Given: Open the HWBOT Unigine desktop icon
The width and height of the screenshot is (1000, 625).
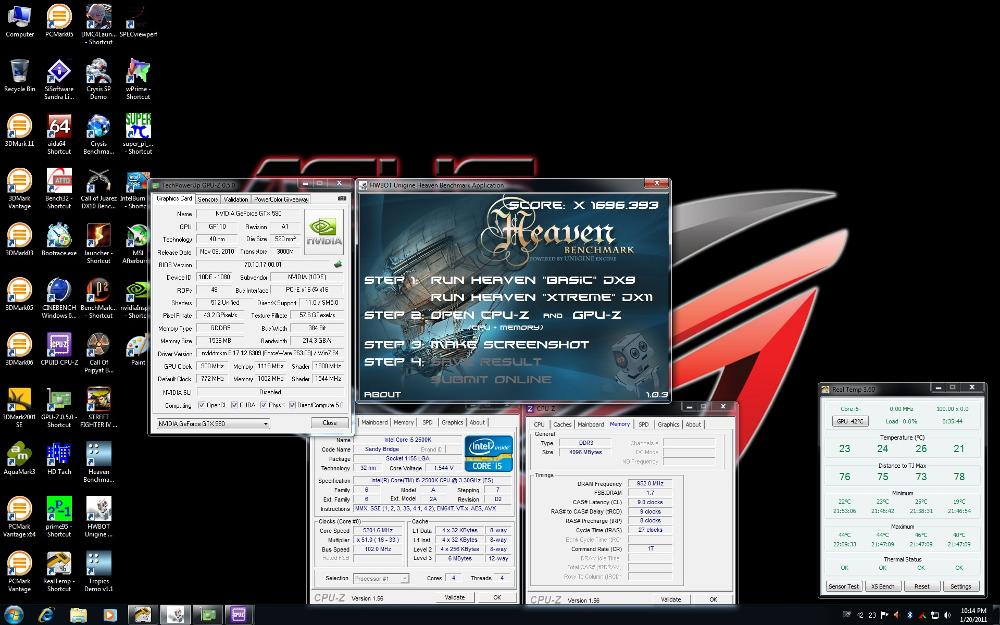Looking at the screenshot, I should 98,517.
